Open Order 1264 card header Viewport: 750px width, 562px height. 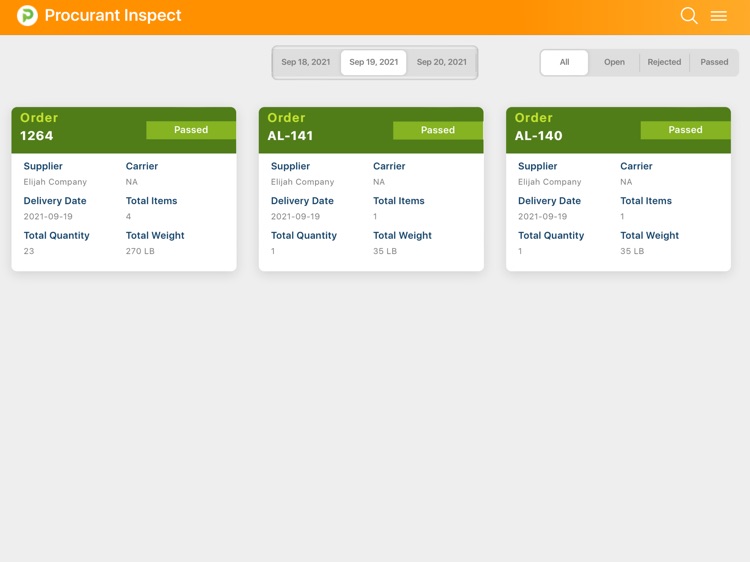pos(124,130)
